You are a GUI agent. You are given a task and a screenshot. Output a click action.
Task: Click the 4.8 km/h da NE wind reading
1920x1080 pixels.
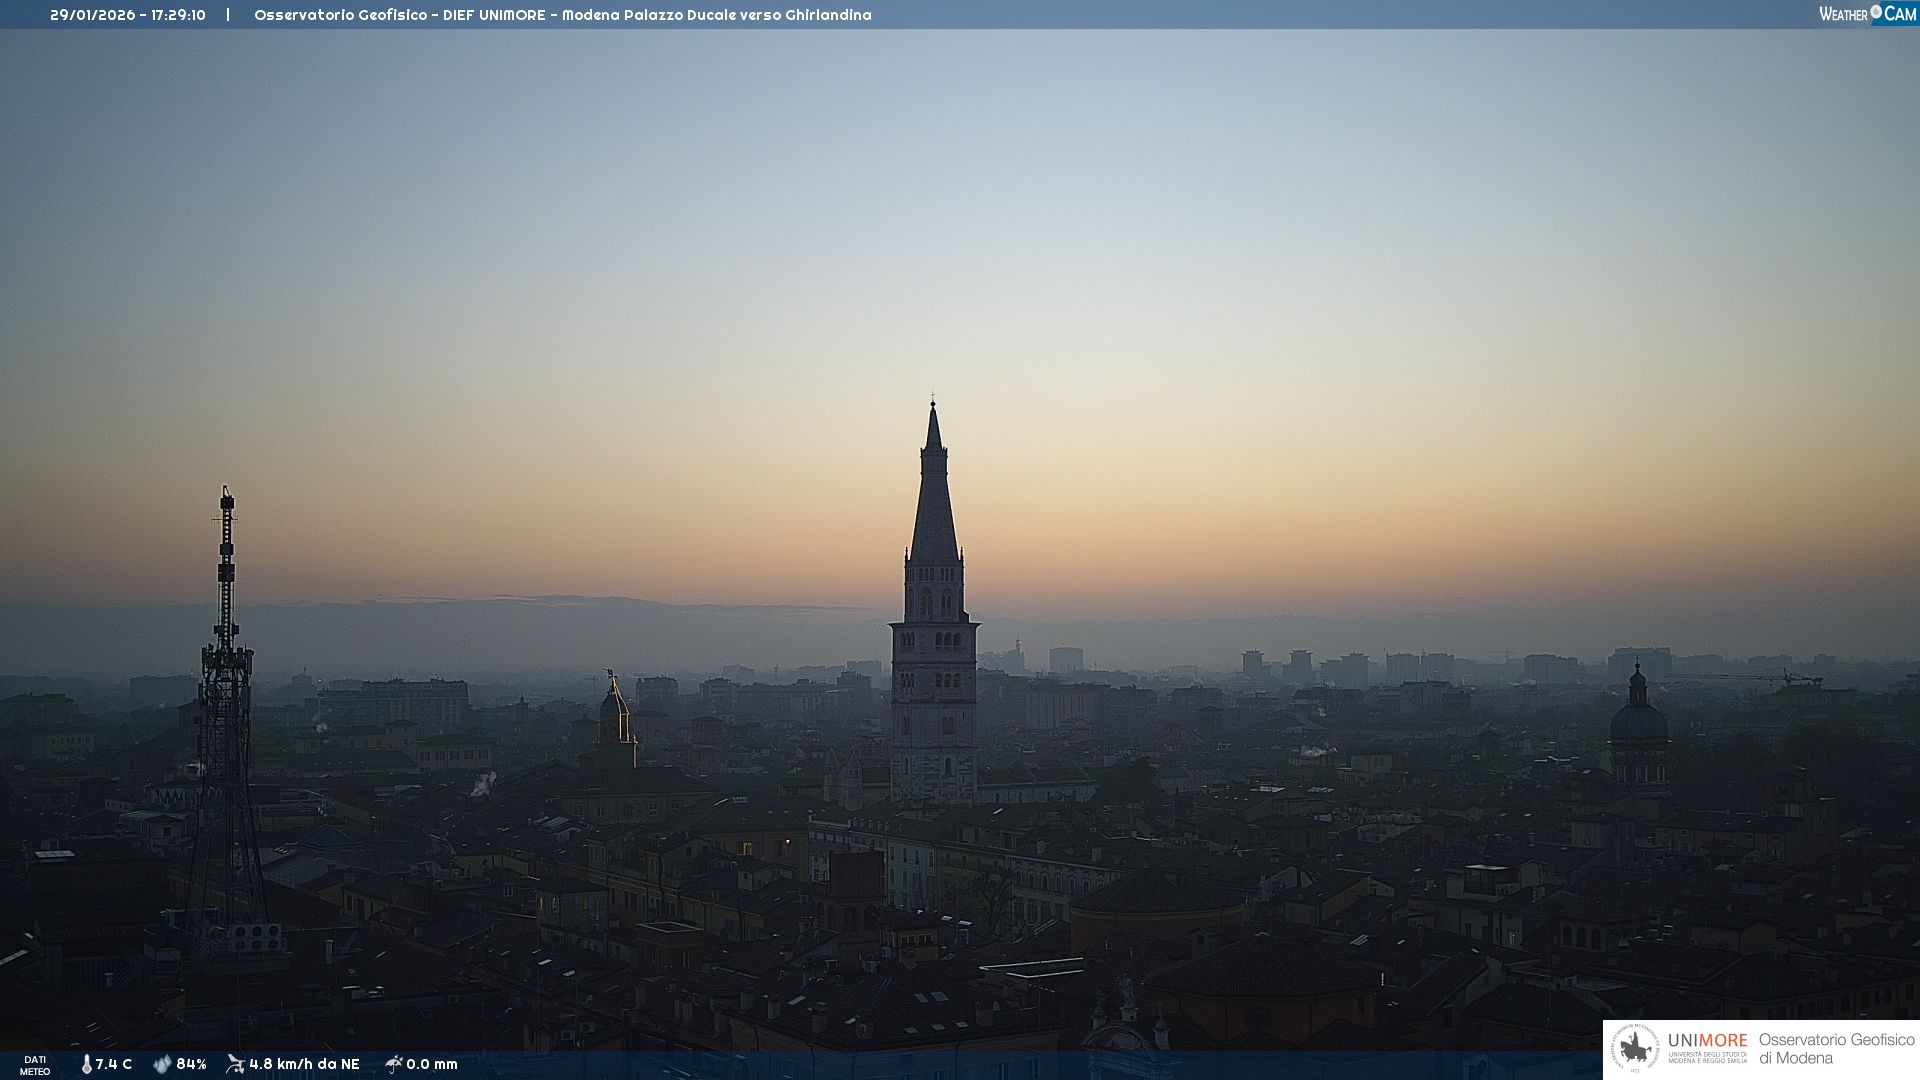(304, 1064)
